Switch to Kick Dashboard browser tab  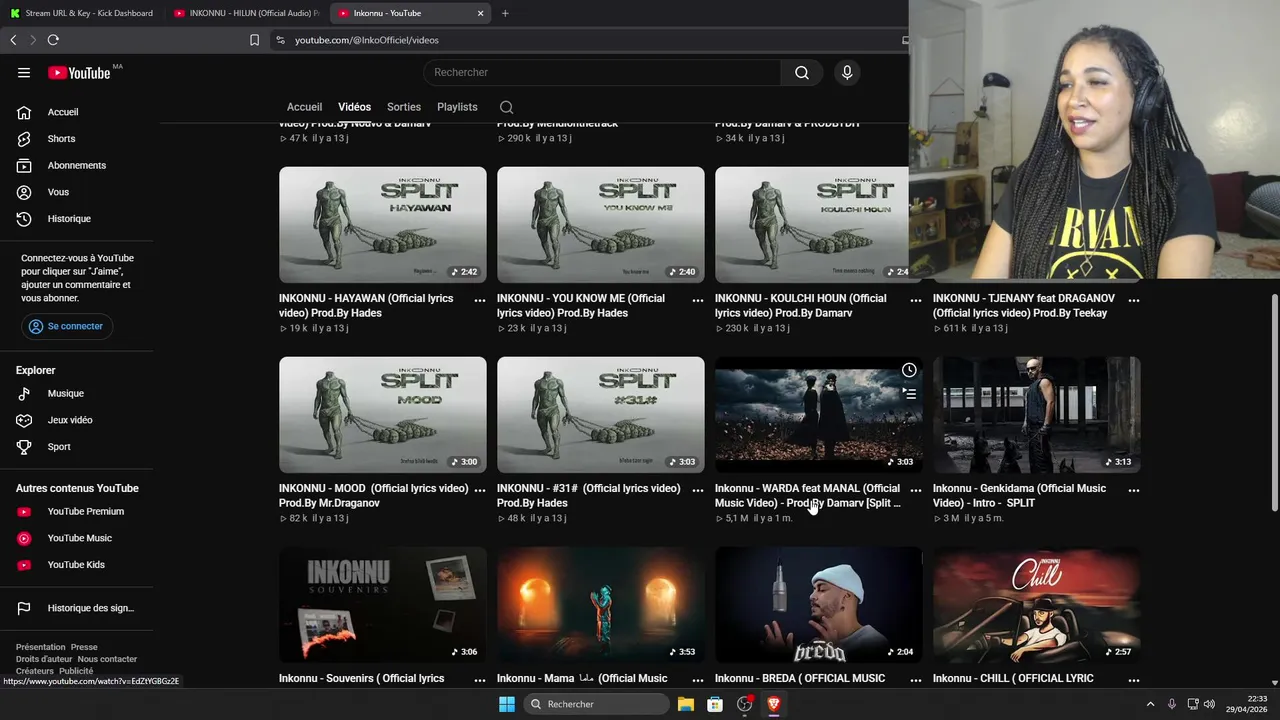point(82,13)
